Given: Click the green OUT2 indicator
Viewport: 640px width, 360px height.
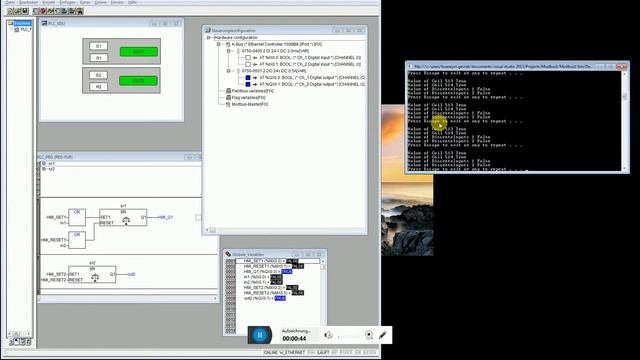Looking at the screenshot, I should click(138, 81).
